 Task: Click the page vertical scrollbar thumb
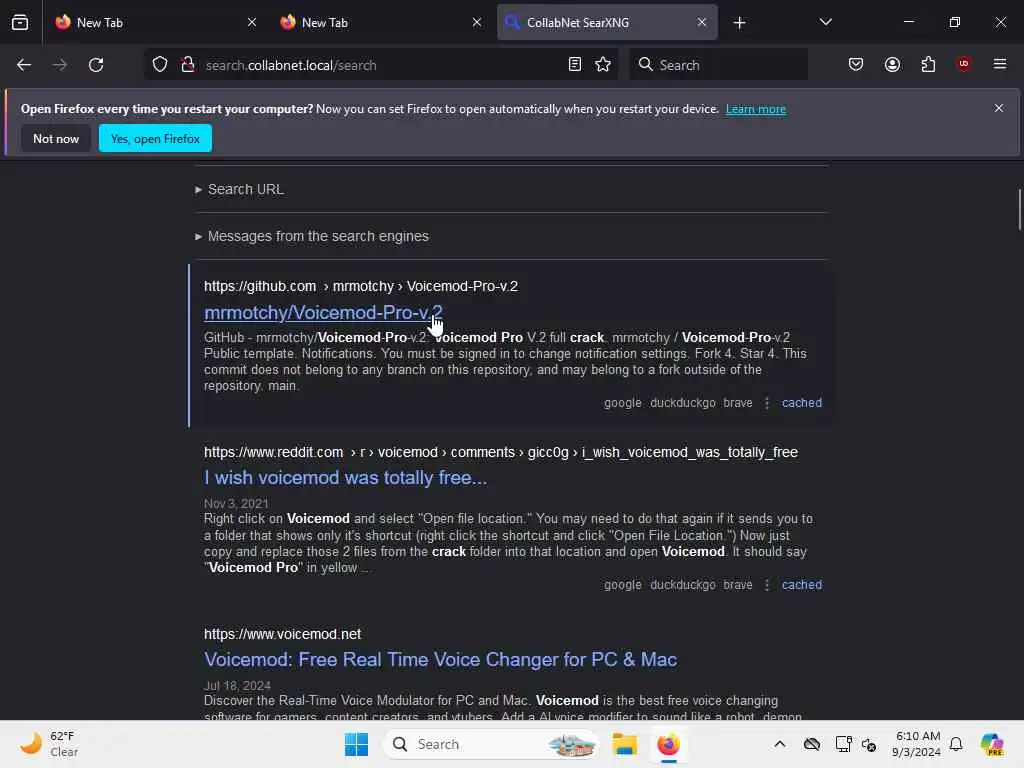click(x=1019, y=209)
